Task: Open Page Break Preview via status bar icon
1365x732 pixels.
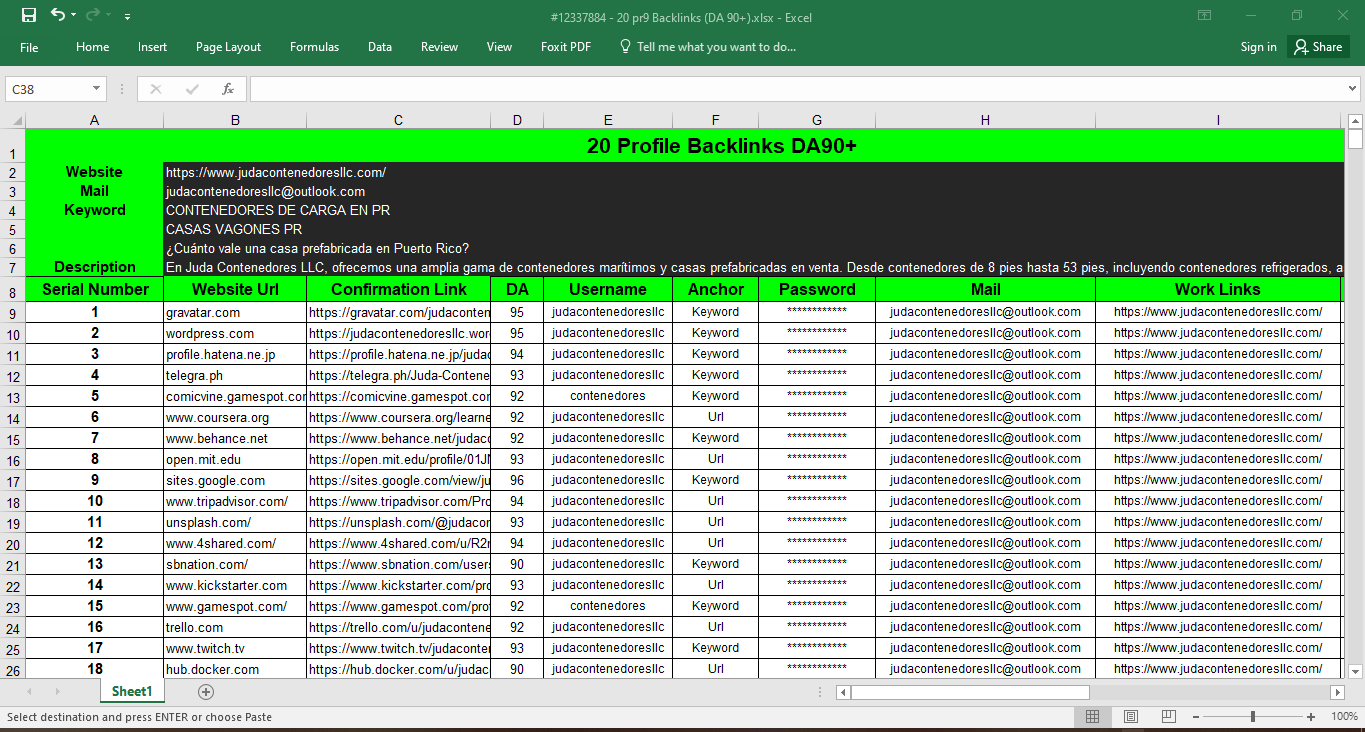Action: click(x=1167, y=716)
